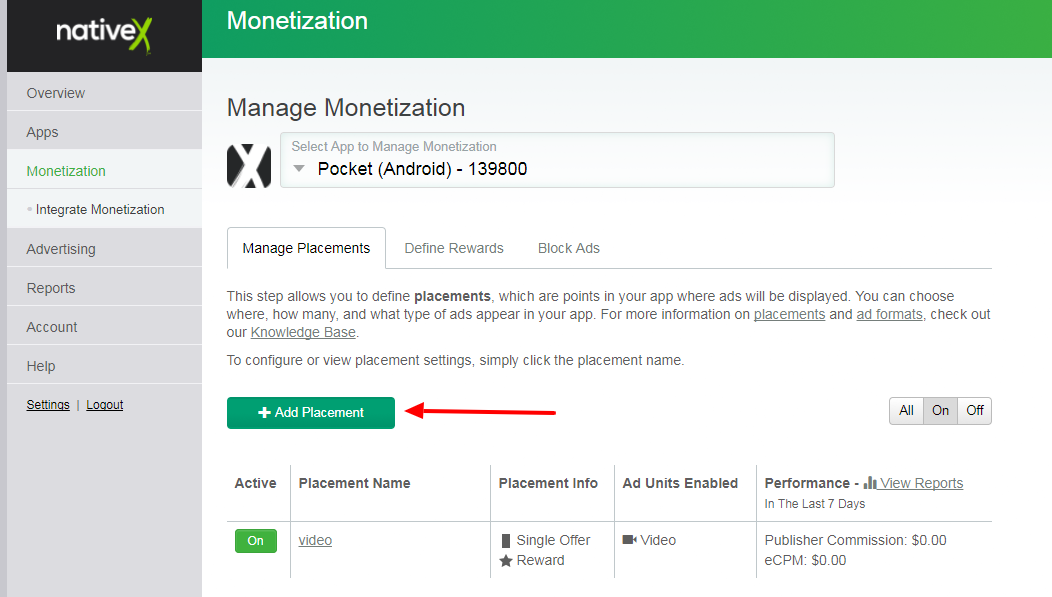Image resolution: width=1052 pixels, height=597 pixels.
Task: Open the Reports sidebar section
Action: [x=51, y=288]
